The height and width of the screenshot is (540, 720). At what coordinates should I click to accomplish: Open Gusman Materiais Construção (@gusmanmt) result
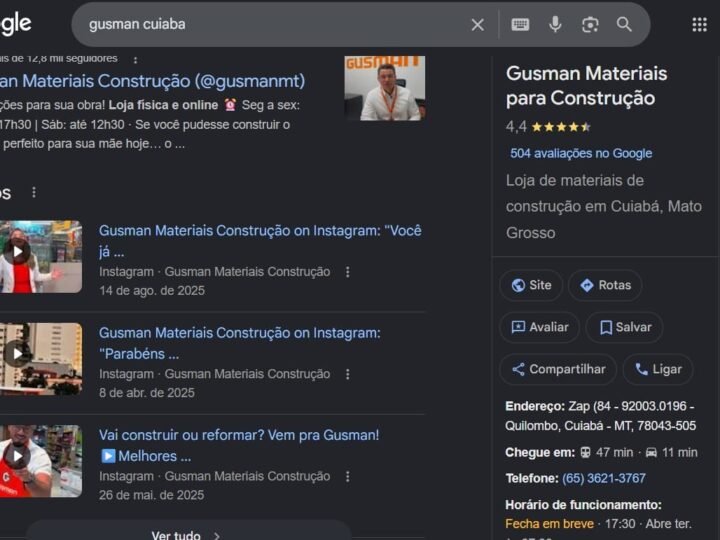coord(152,81)
